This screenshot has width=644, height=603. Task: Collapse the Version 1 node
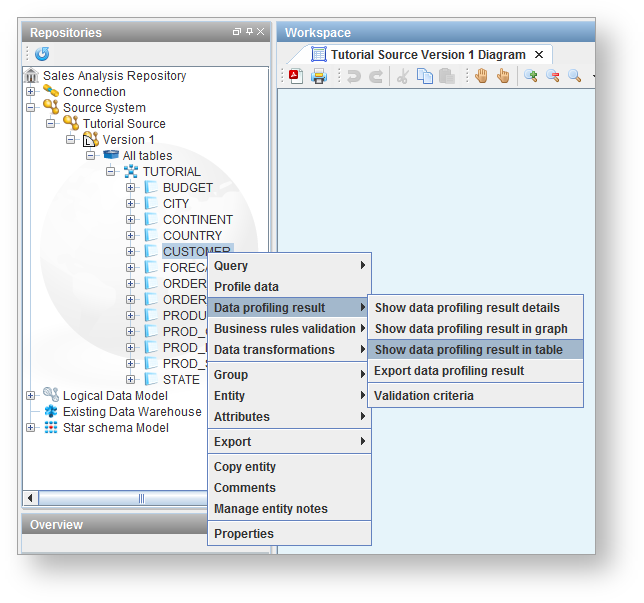point(71,139)
